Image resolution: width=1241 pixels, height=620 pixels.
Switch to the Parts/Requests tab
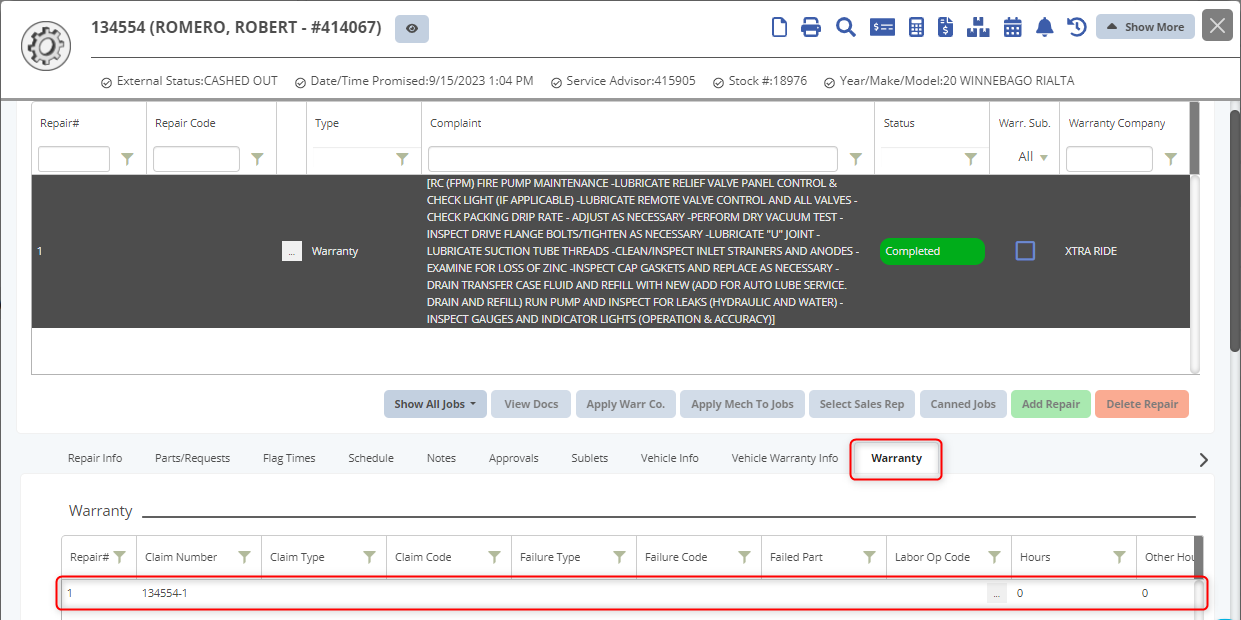[x=192, y=458]
